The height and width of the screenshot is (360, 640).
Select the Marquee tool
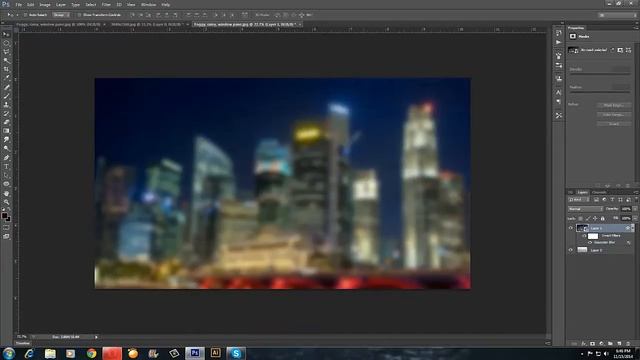pyautogui.click(x=6, y=43)
